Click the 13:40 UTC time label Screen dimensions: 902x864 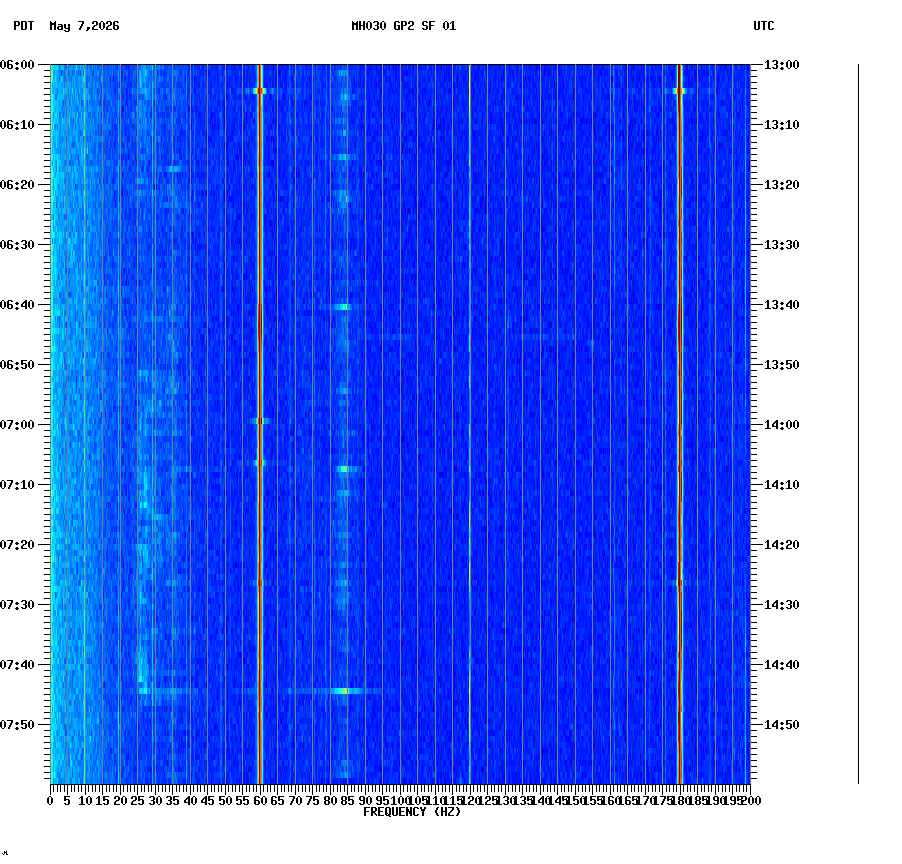tap(782, 305)
